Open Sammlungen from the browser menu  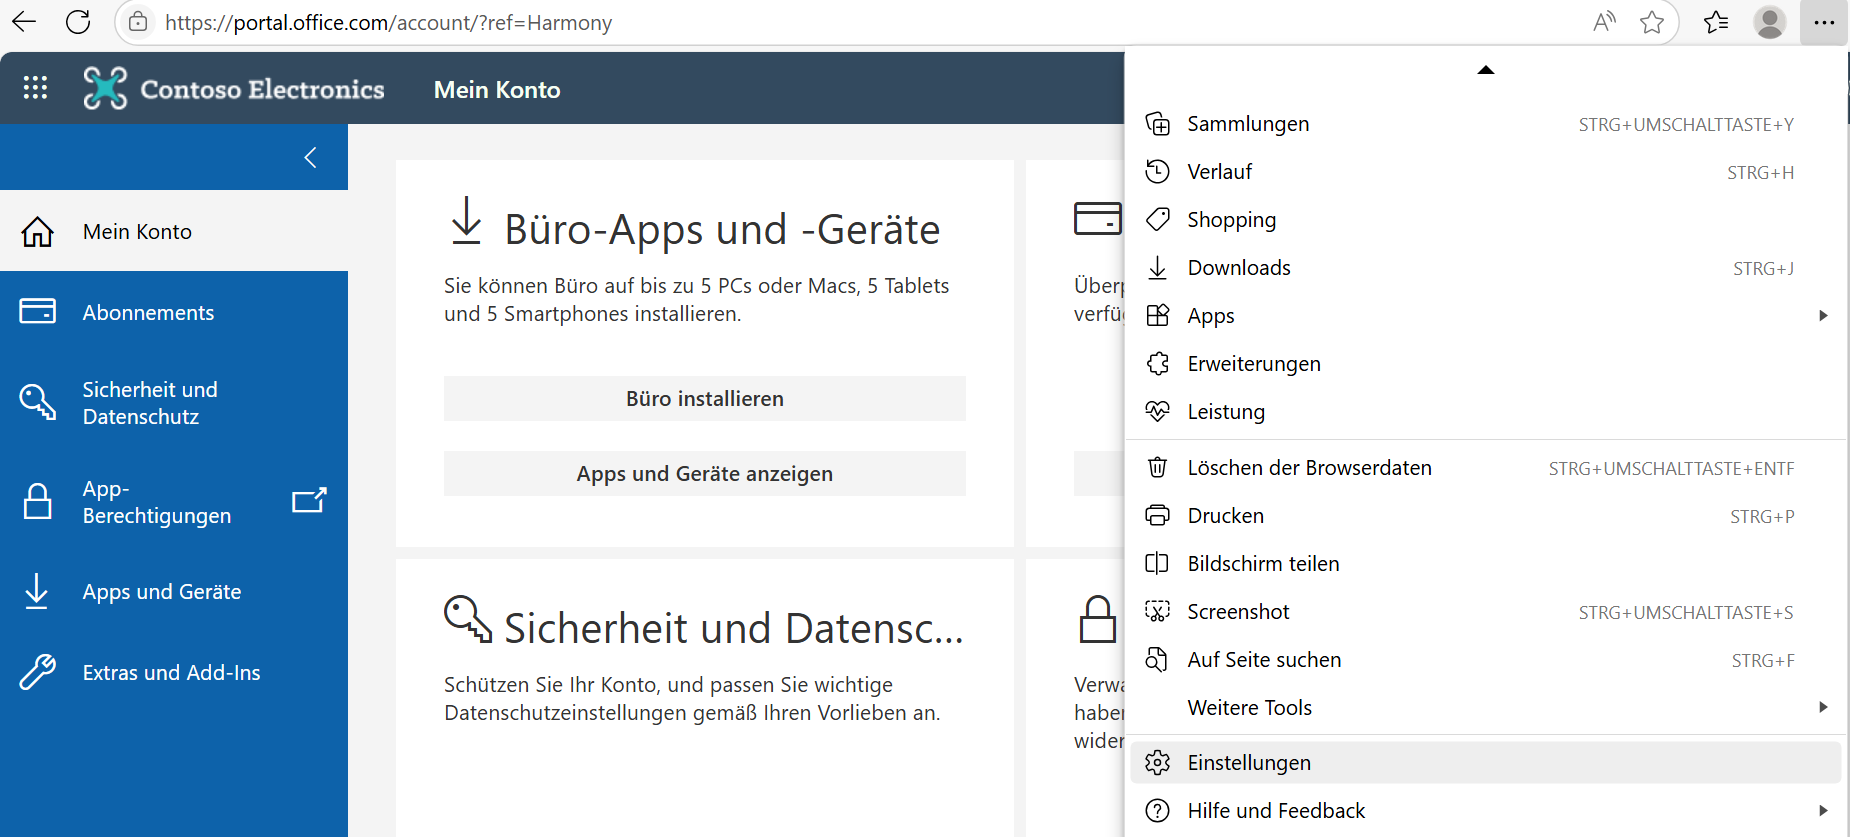coord(1486,124)
